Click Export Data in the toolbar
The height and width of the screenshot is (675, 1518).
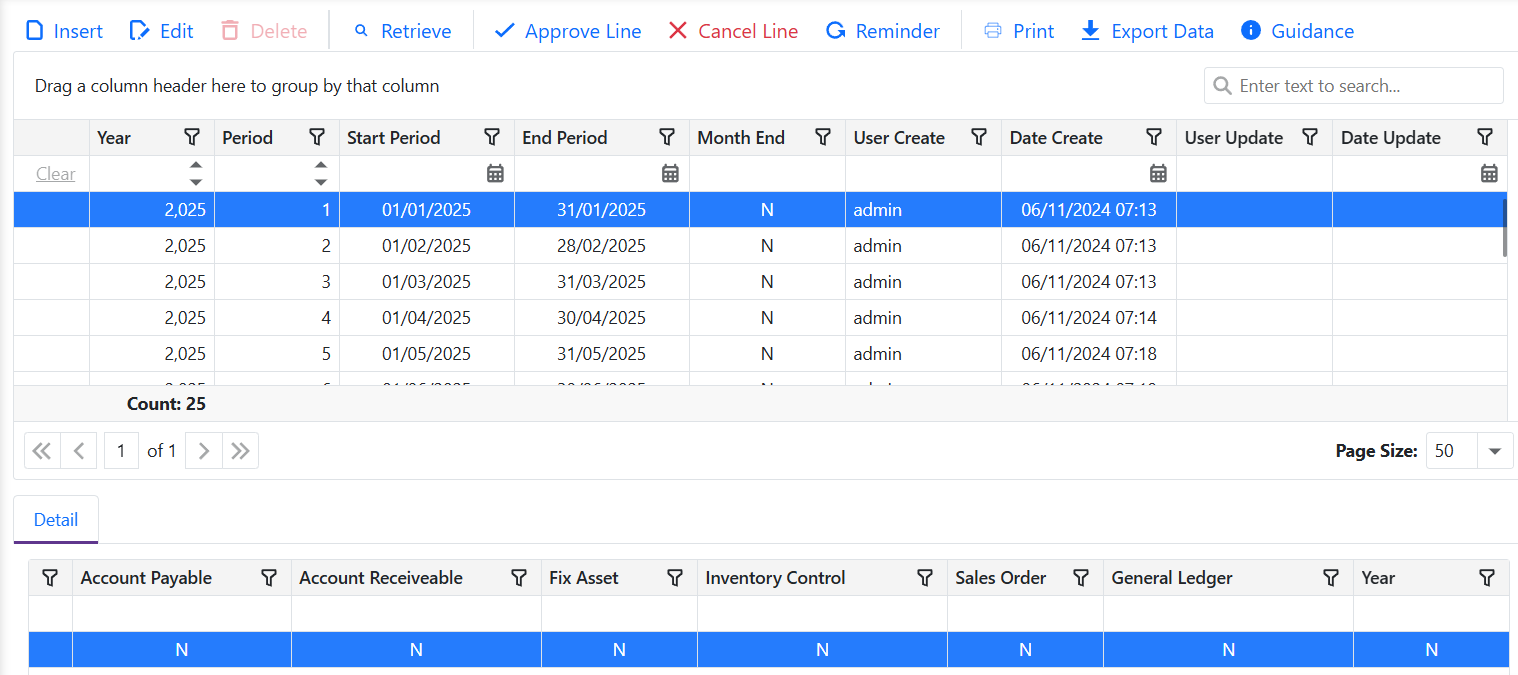tap(1148, 31)
